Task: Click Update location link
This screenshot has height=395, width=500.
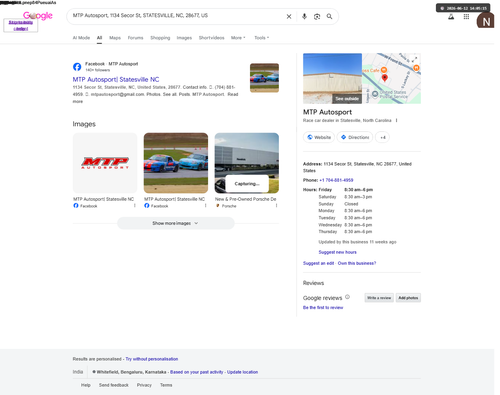Action: [x=242, y=372]
